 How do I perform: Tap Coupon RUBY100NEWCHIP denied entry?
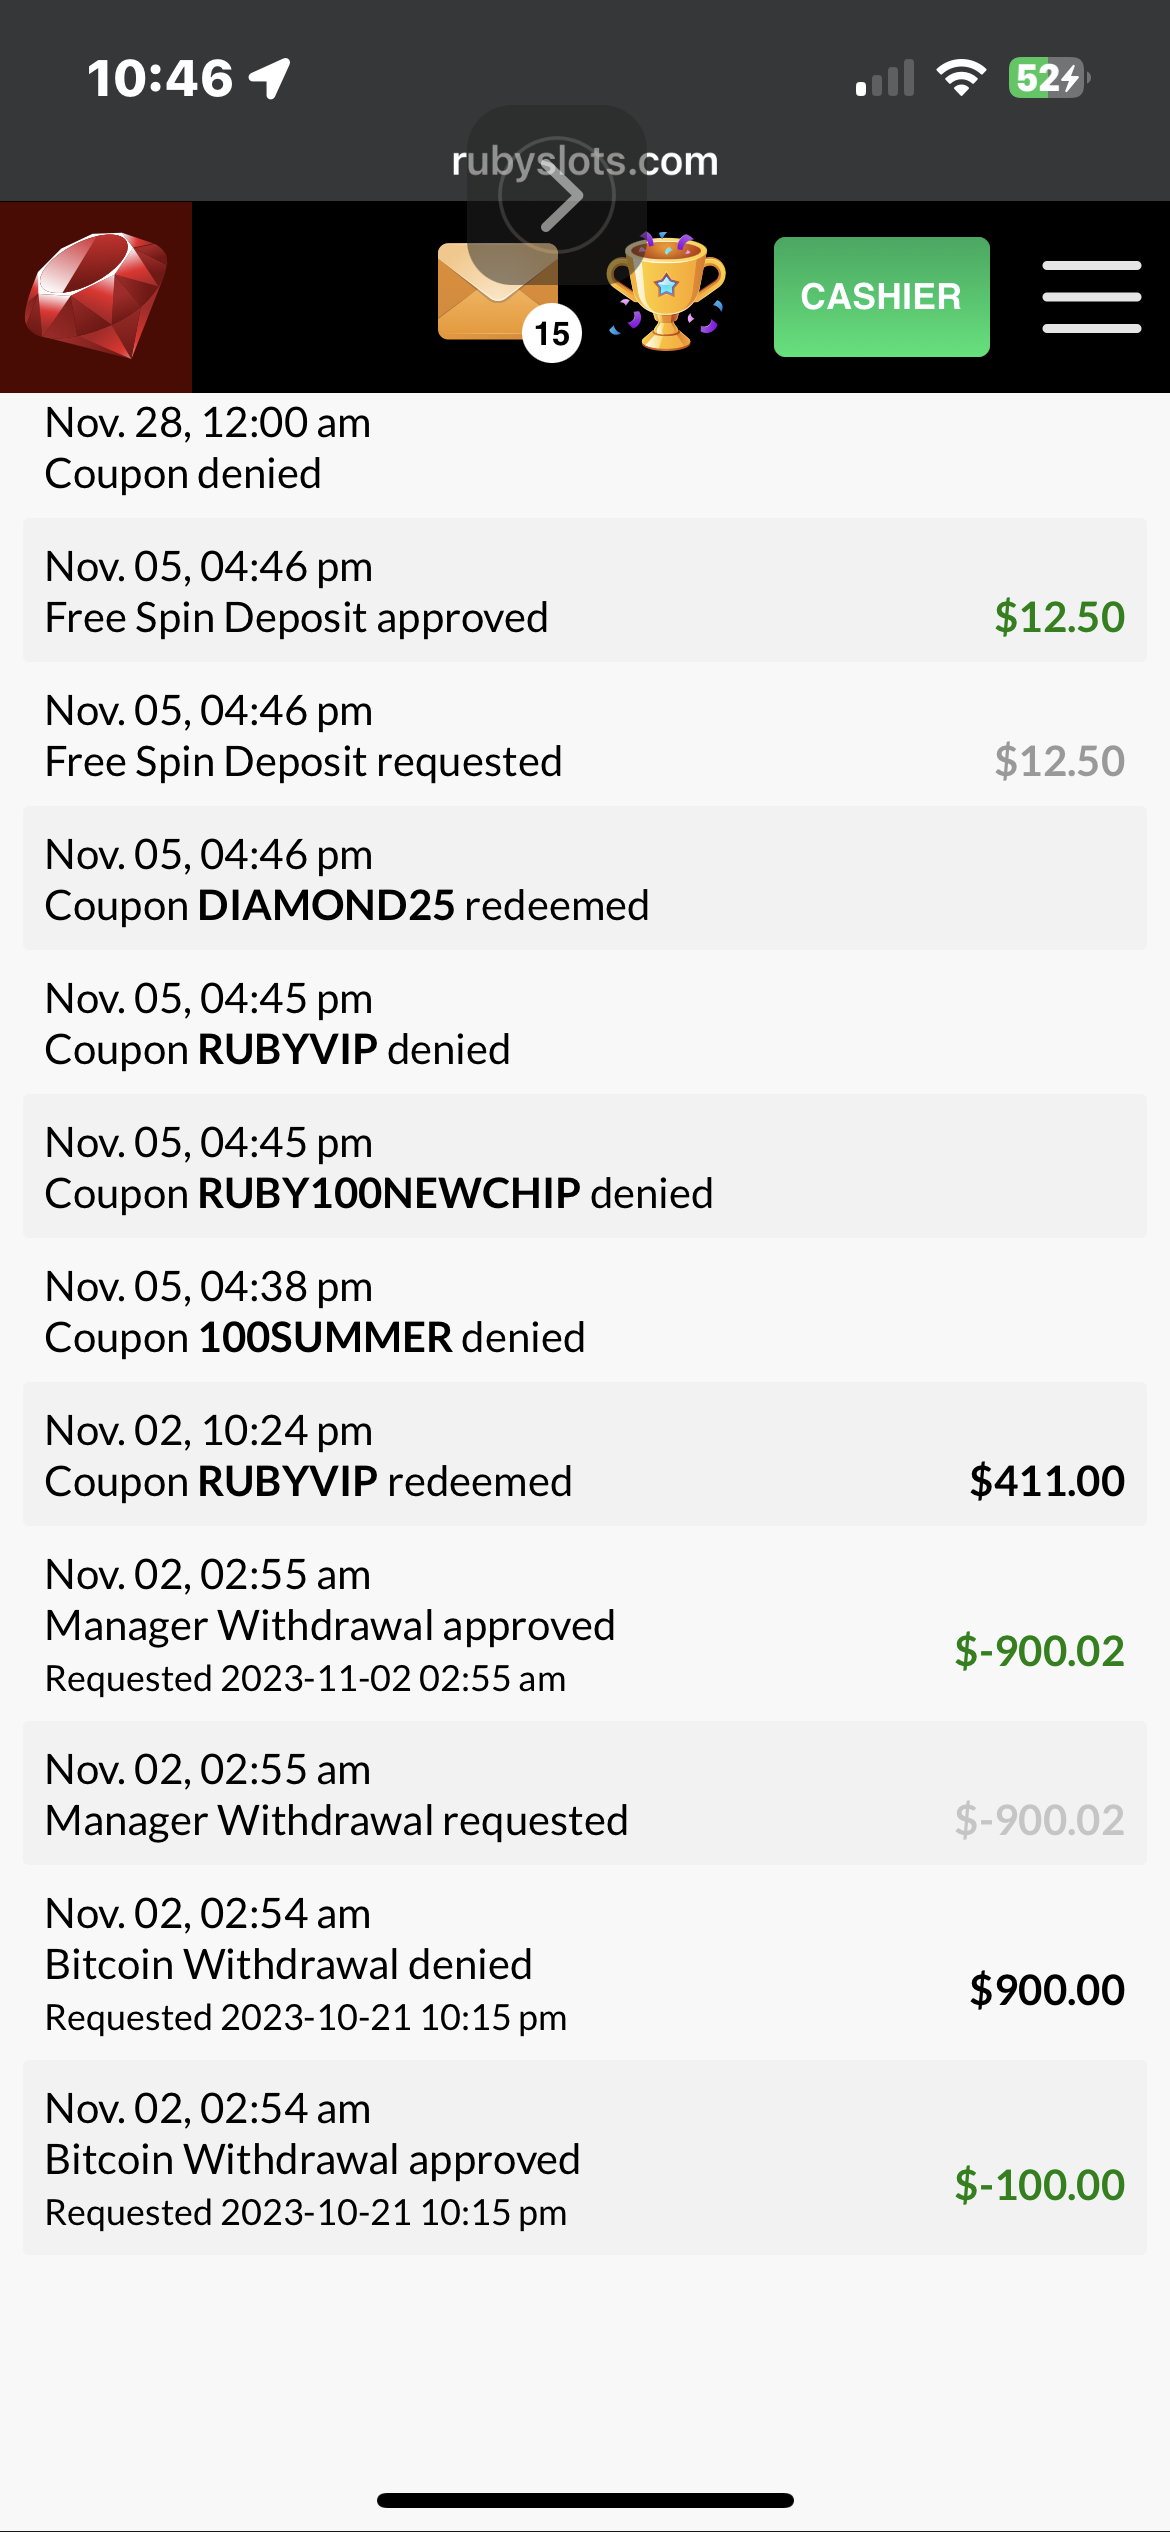click(584, 1167)
